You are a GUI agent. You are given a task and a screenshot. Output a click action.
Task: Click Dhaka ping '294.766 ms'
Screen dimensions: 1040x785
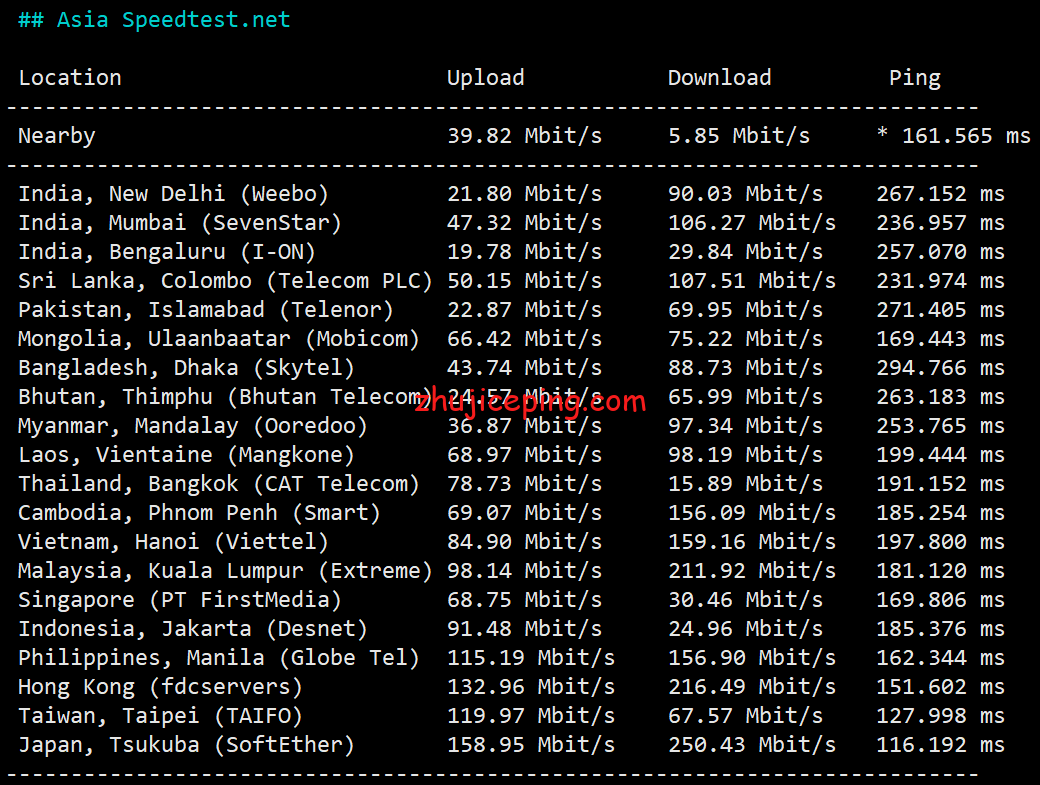click(x=941, y=368)
